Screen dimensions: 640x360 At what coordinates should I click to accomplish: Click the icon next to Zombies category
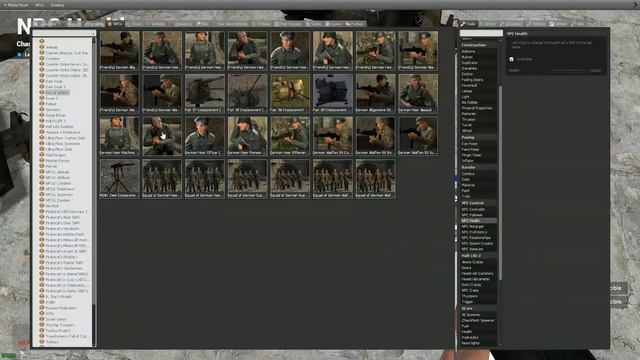(x=42, y=342)
